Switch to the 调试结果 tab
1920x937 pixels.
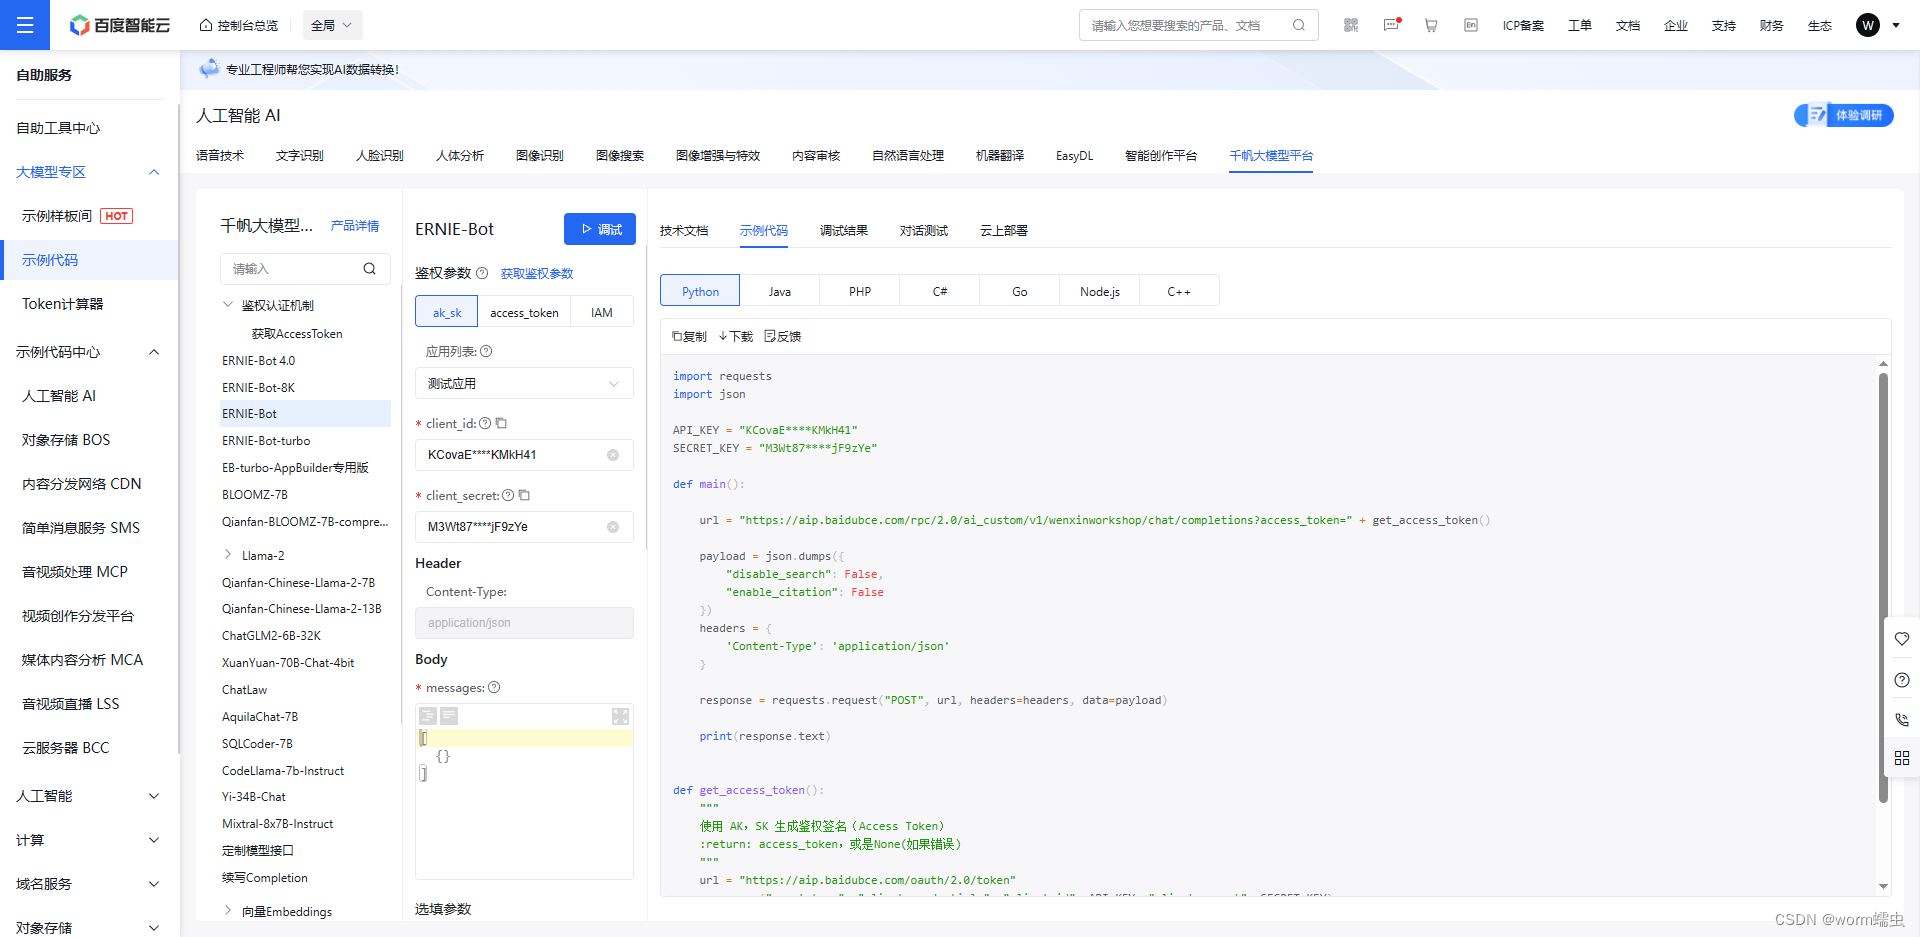pyautogui.click(x=844, y=230)
